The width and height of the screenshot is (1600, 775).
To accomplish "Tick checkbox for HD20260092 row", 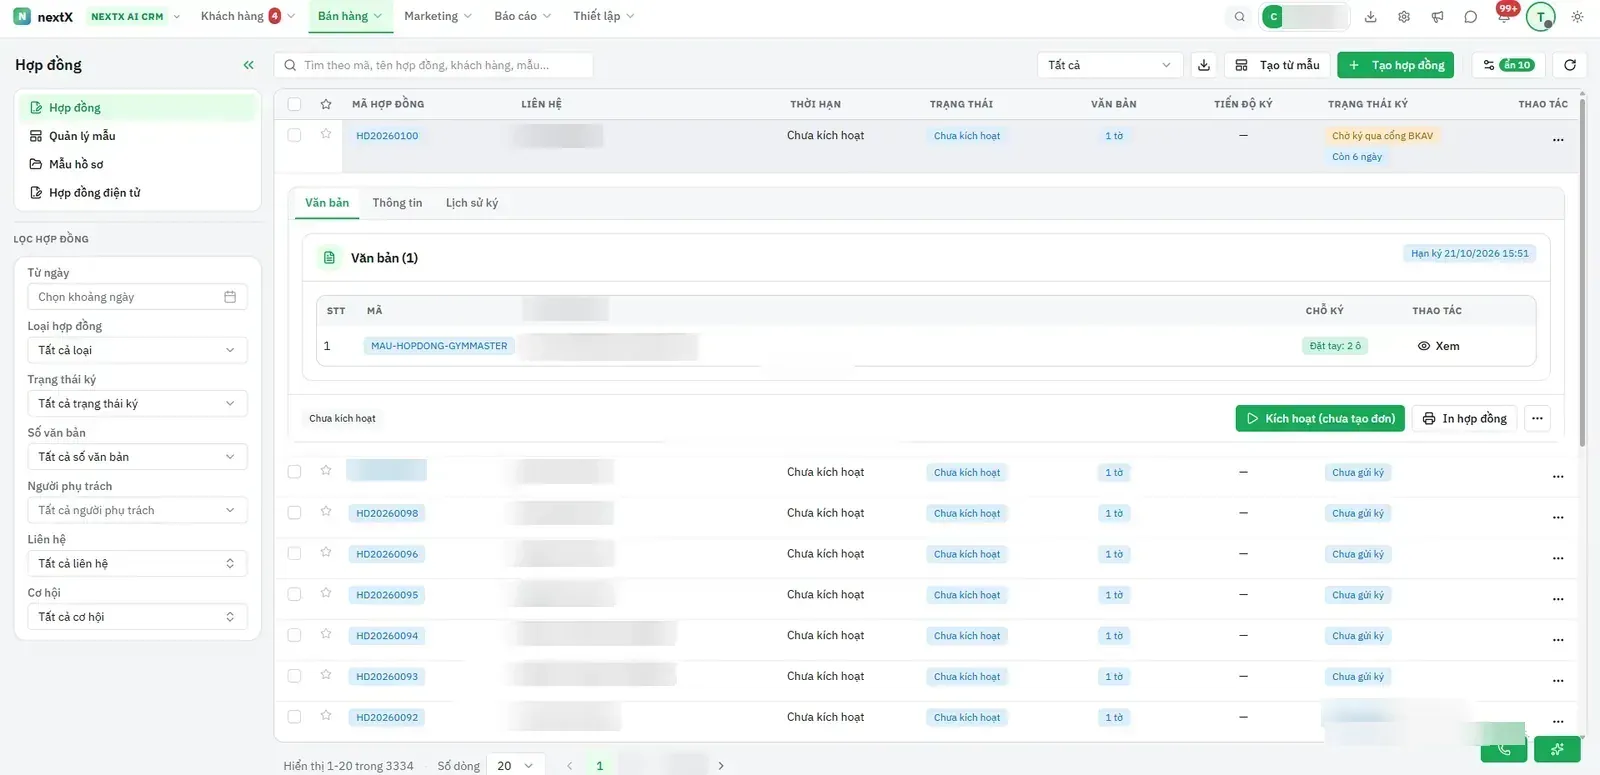I will (x=294, y=717).
